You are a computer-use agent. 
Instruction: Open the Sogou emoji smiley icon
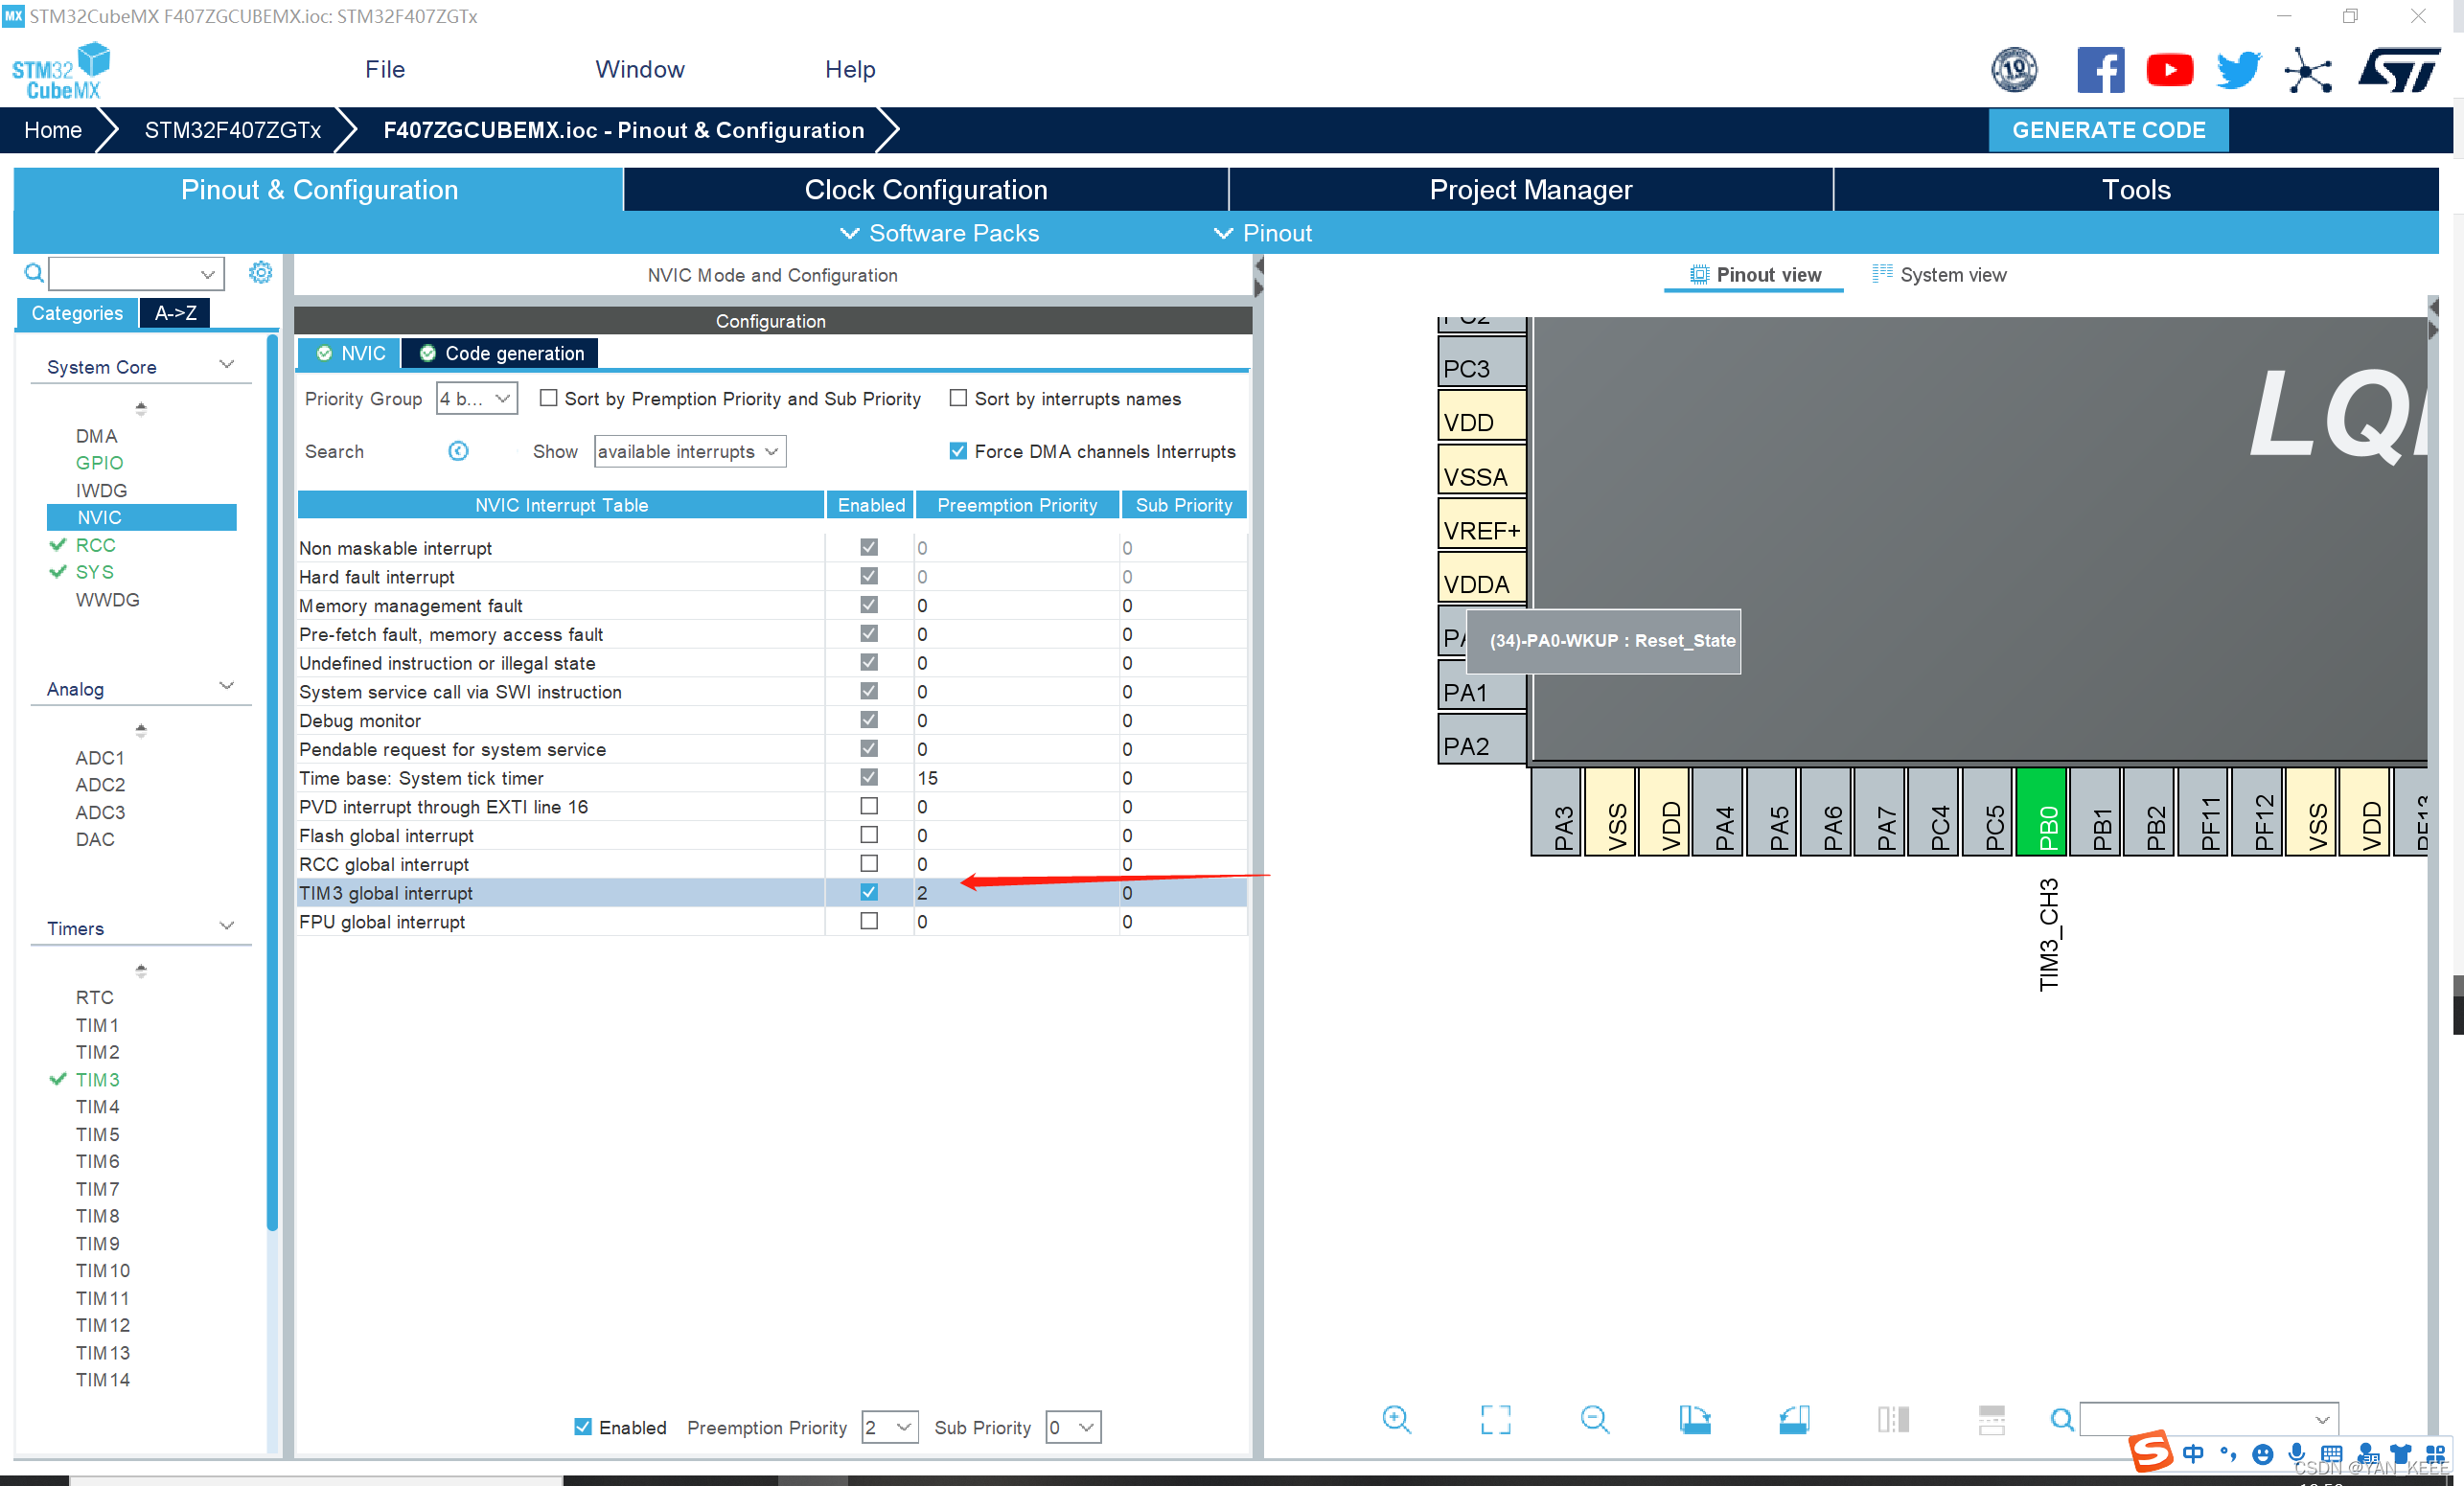pyautogui.click(x=2262, y=1454)
